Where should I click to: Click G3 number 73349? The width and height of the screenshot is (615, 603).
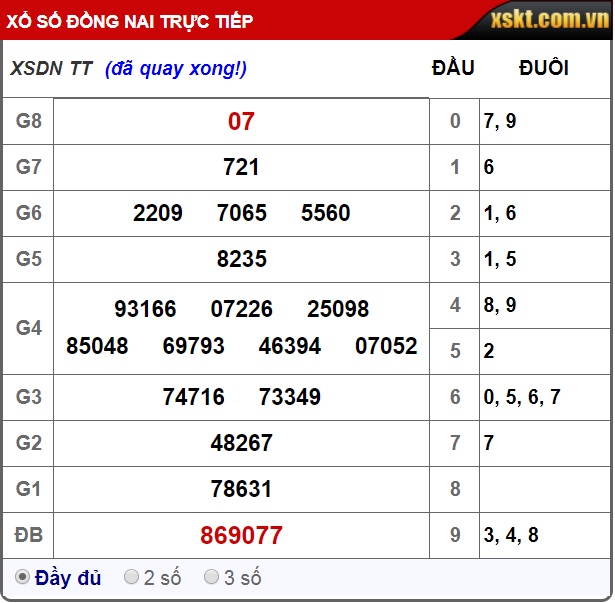click(x=289, y=397)
